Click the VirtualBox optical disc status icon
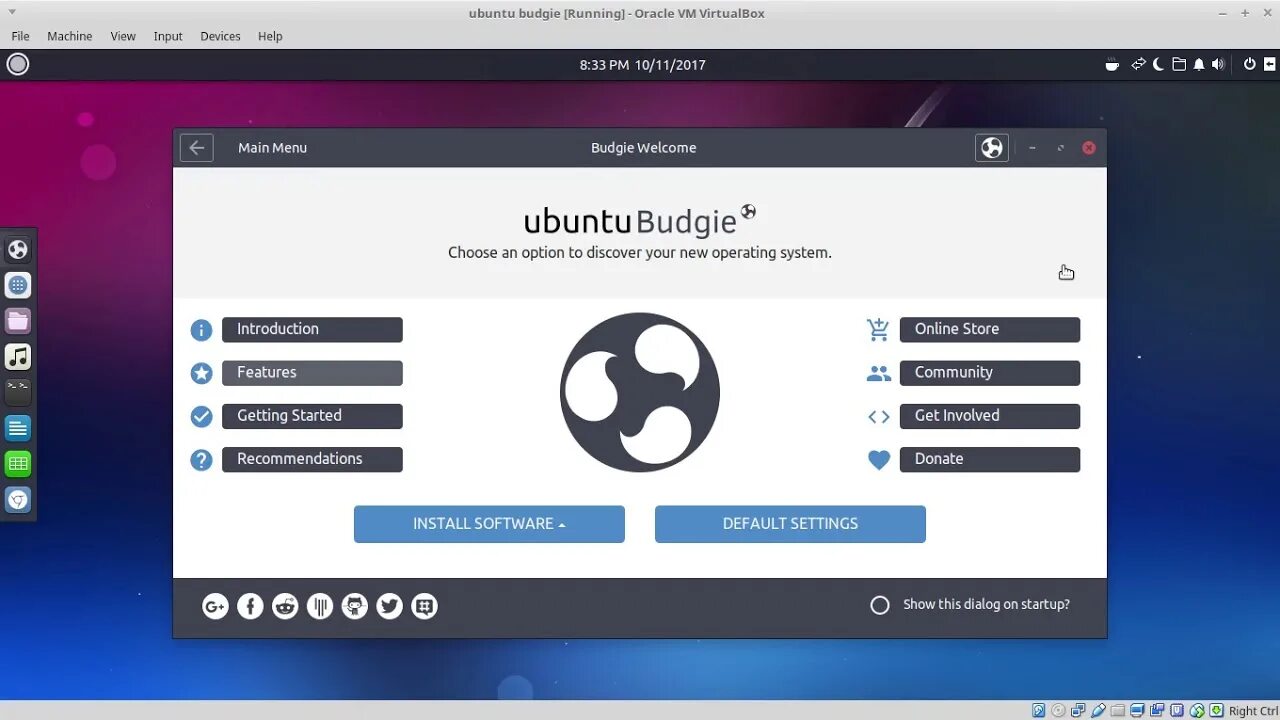 (1059, 711)
